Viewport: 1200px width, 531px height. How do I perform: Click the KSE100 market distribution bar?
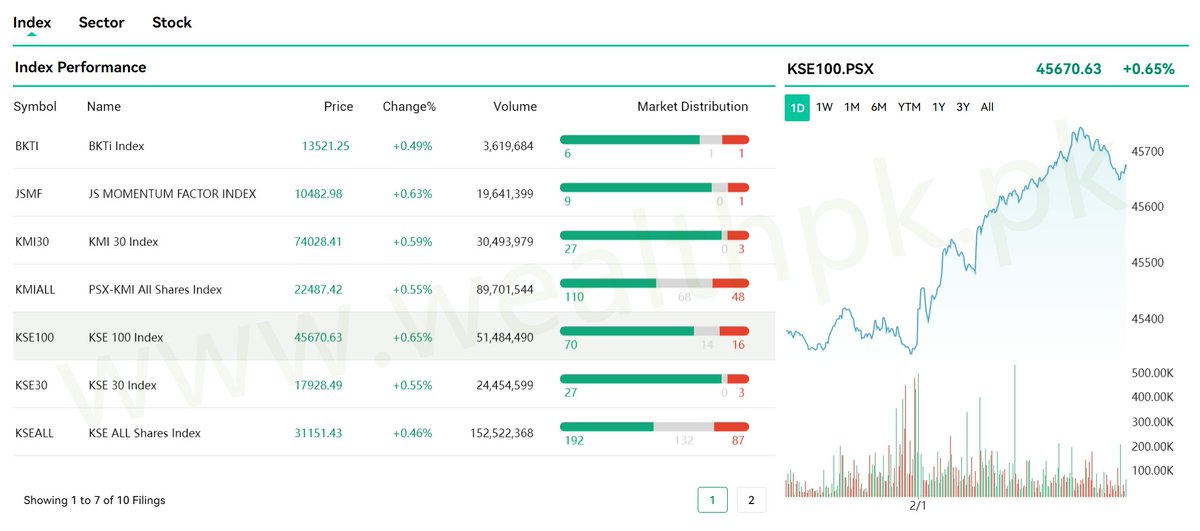click(654, 331)
